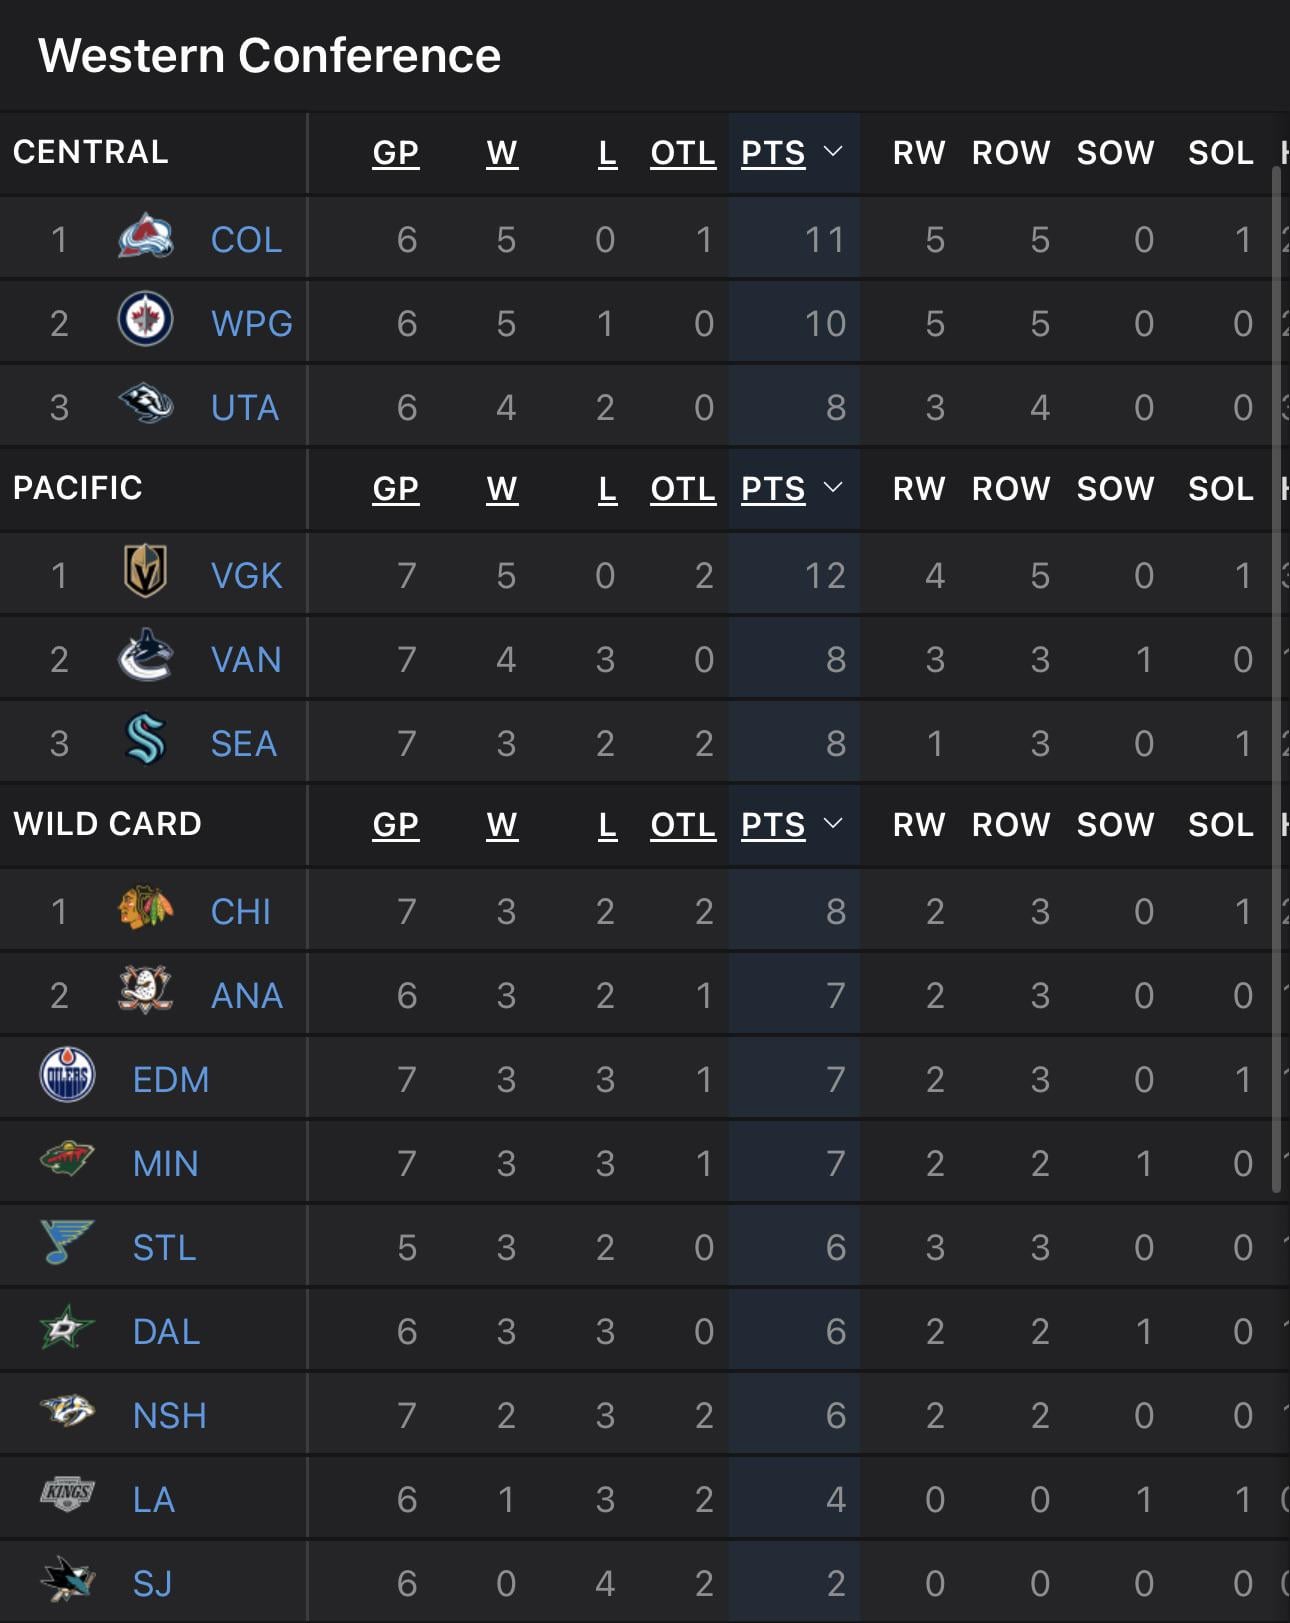Image resolution: width=1290 pixels, height=1623 pixels.
Task: Sort Pacific division by OTL column
Action: click(683, 489)
